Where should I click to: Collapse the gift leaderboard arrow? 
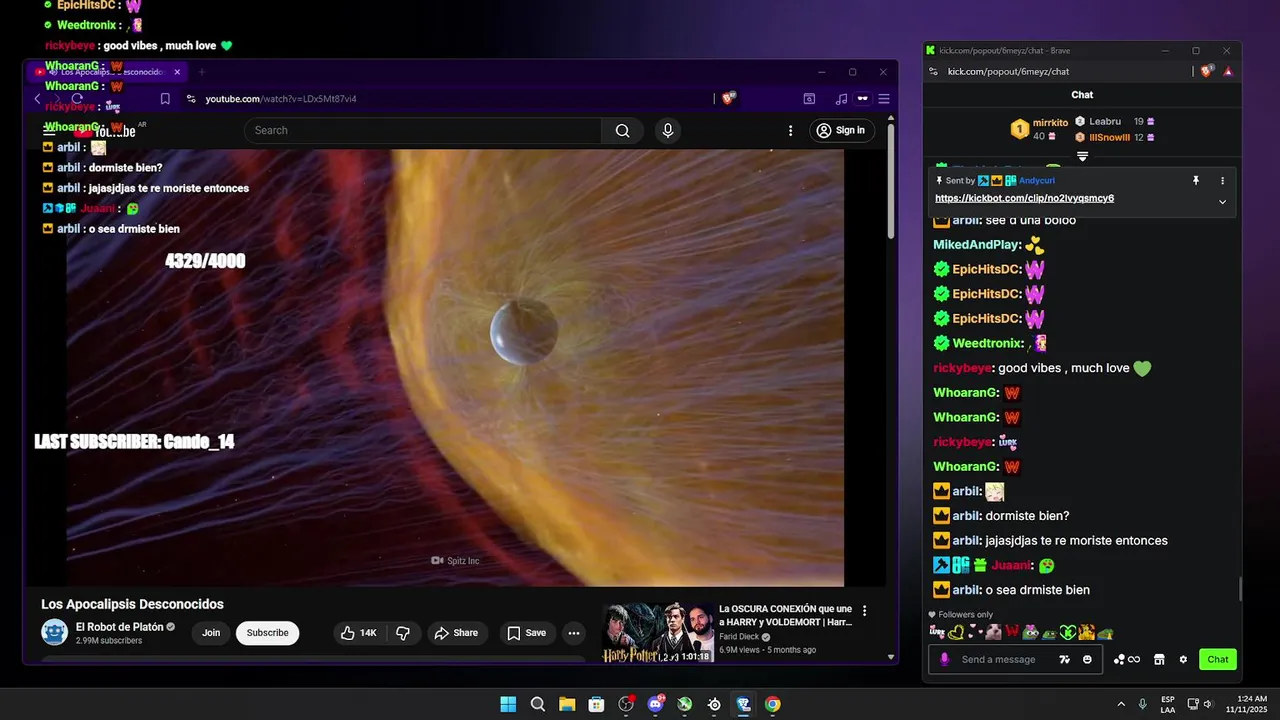[x=1082, y=156]
